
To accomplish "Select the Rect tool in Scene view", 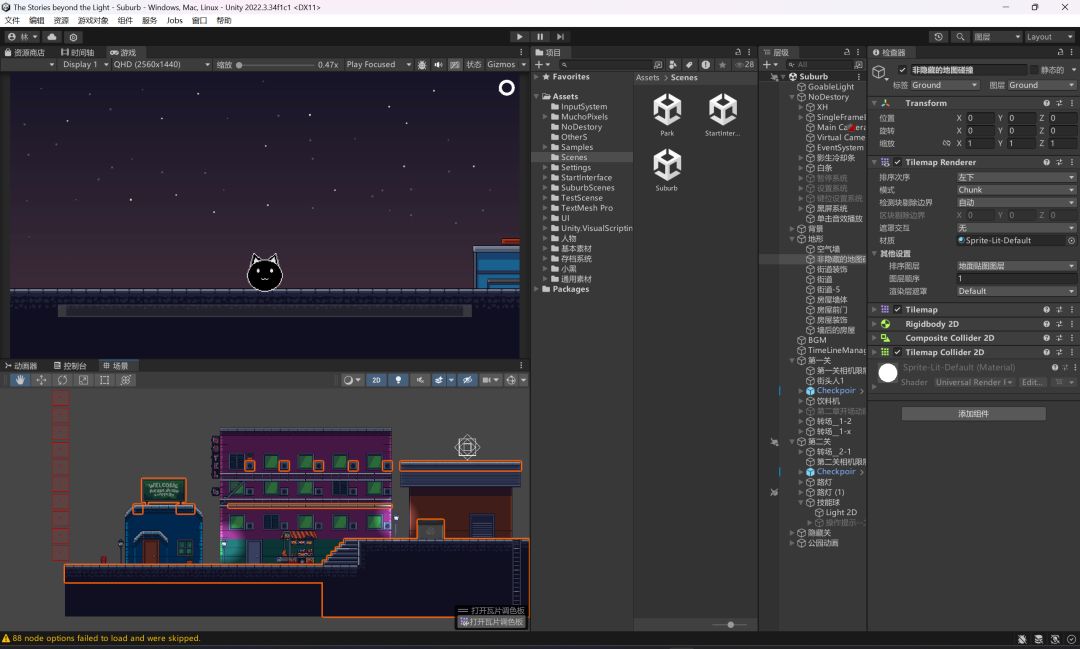I will pyautogui.click(x=104, y=380).
